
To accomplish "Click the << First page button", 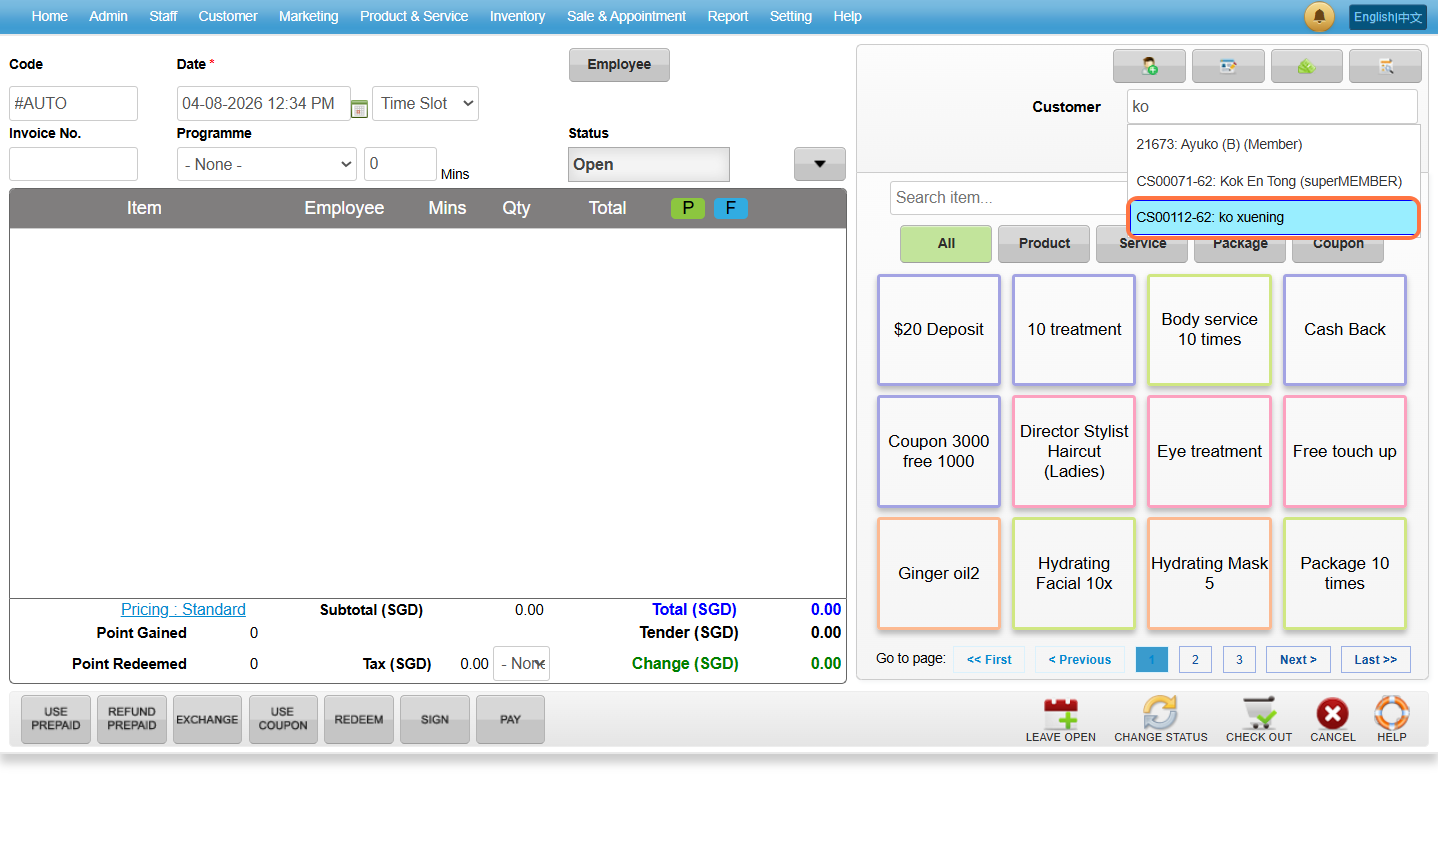I will pos(989,659).
